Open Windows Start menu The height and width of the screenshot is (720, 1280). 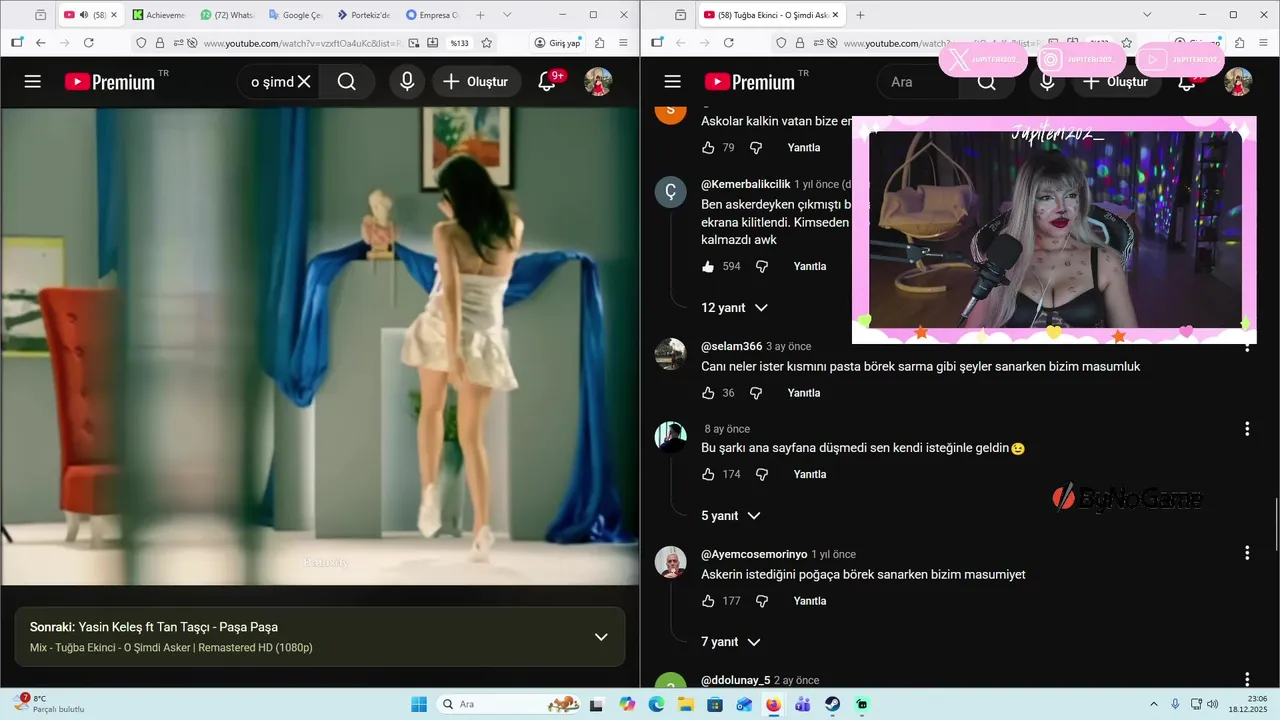[x=419, y=704]
